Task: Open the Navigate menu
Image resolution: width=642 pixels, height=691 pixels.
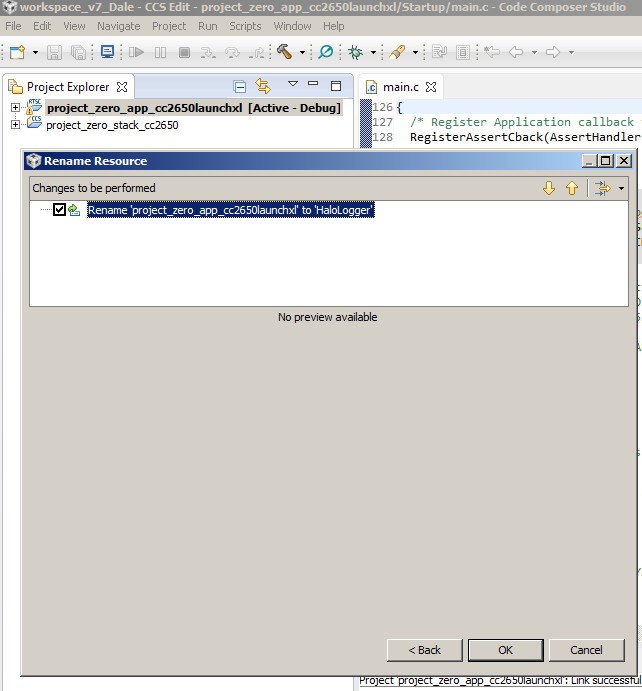Action: coord(119,26)
